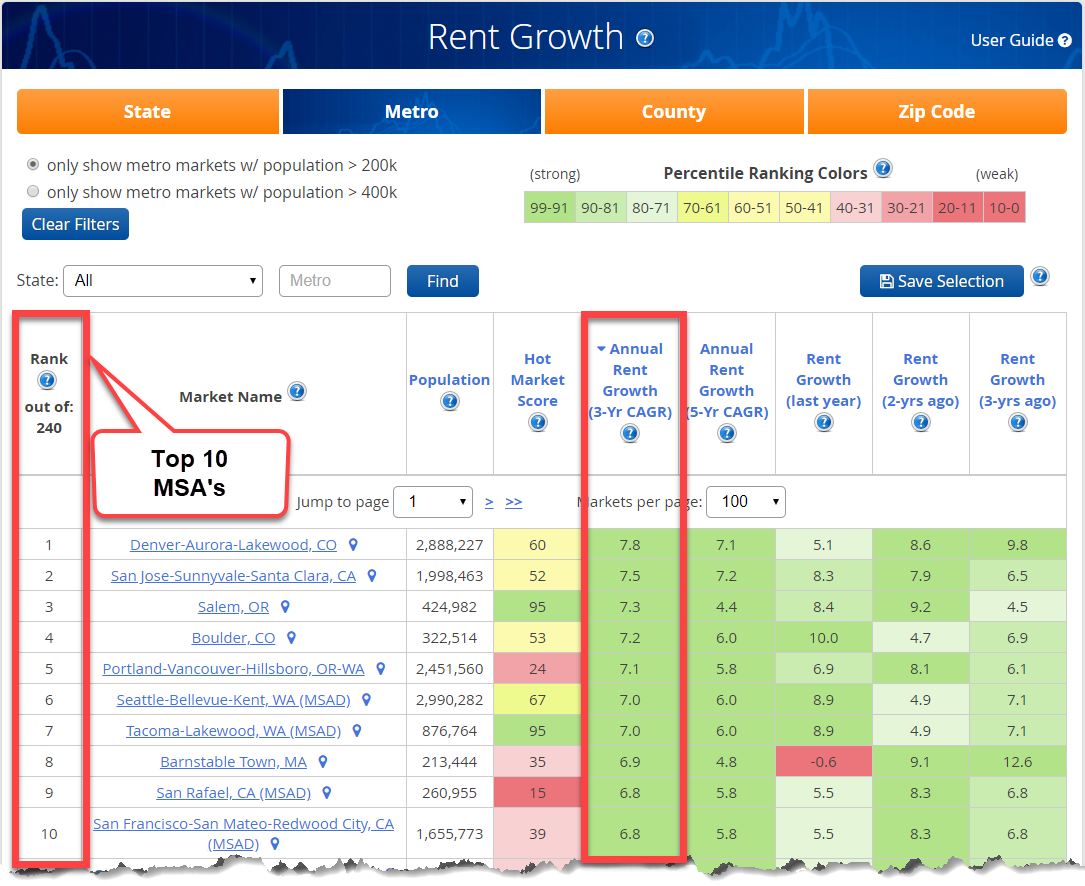1085x886 pixels.
Task: Switch to the Metro tab
Action: (x=412, y=111)
